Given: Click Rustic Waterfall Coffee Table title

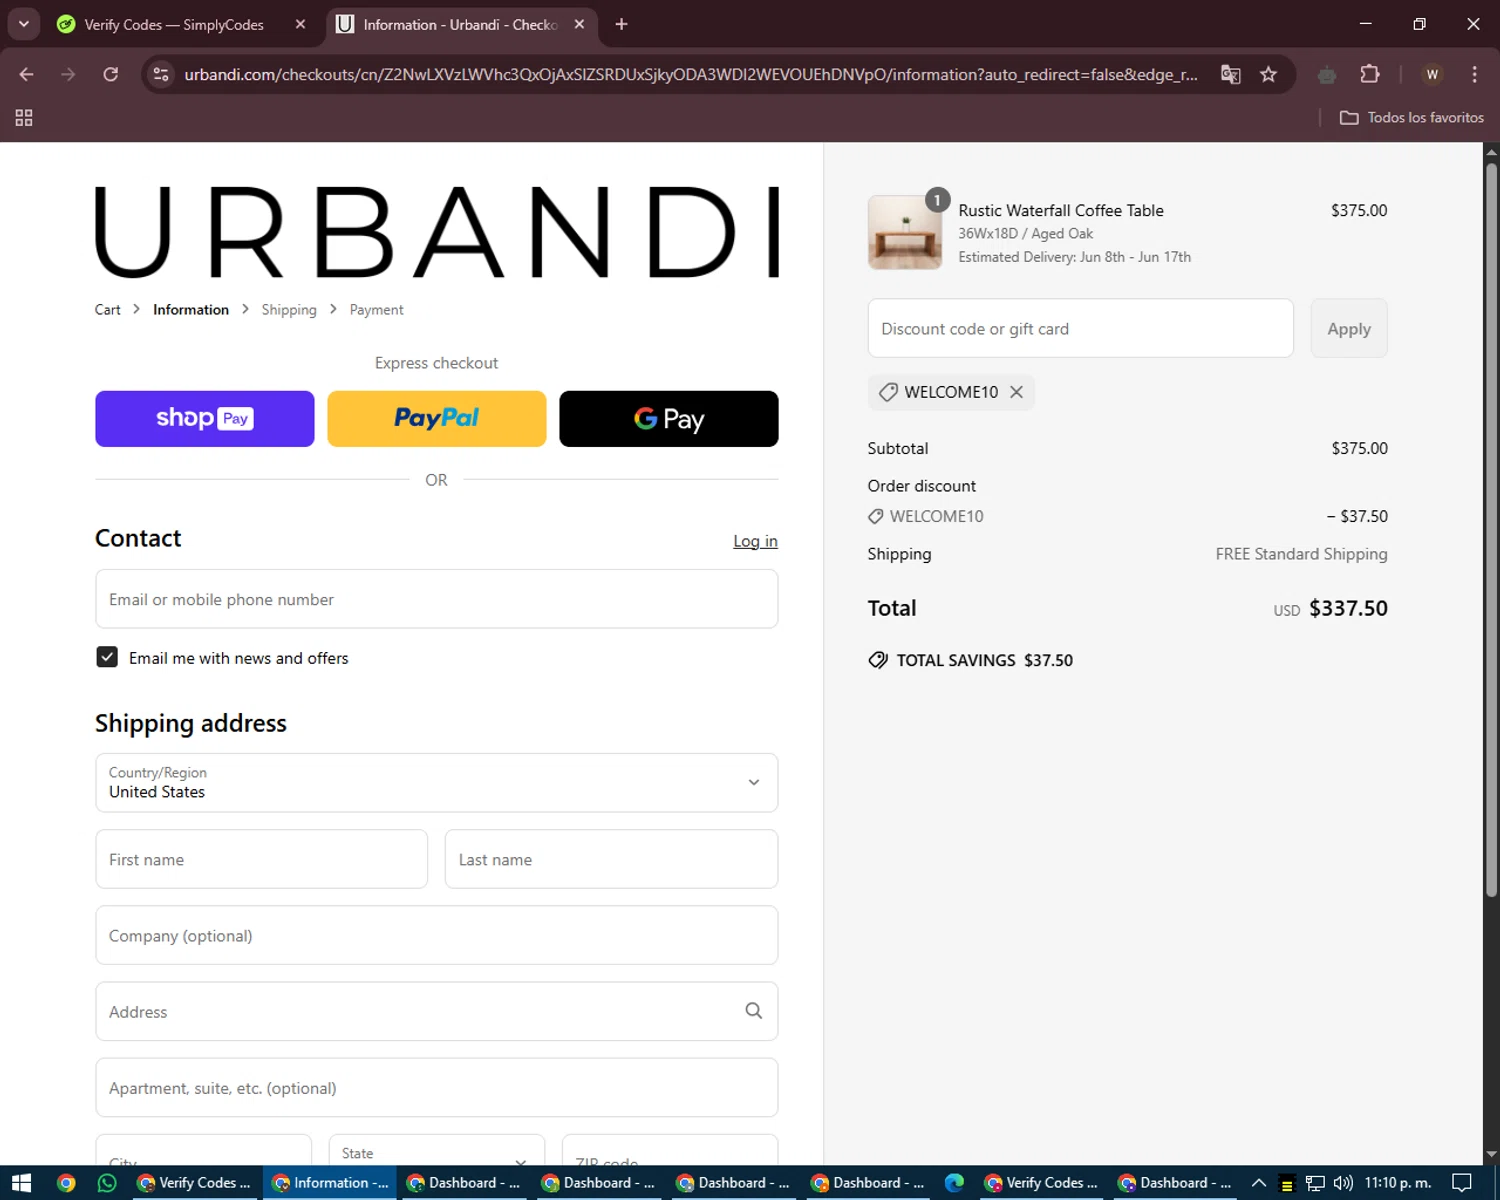Looking at the screenshot, I should click(1061, 210).
